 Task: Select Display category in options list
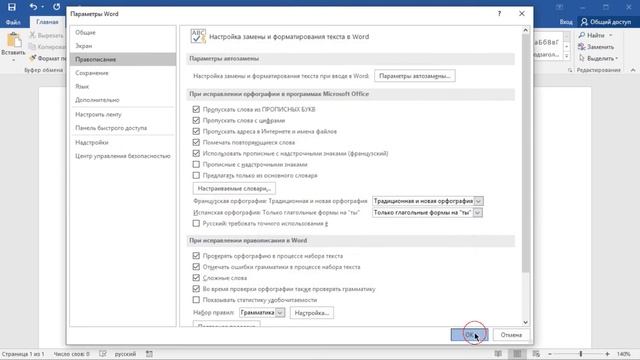(x=123, y=46)
